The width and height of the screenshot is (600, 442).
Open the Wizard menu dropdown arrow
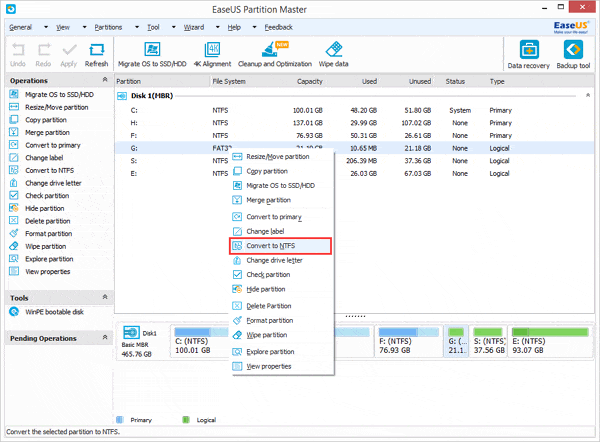coord(218,27)
